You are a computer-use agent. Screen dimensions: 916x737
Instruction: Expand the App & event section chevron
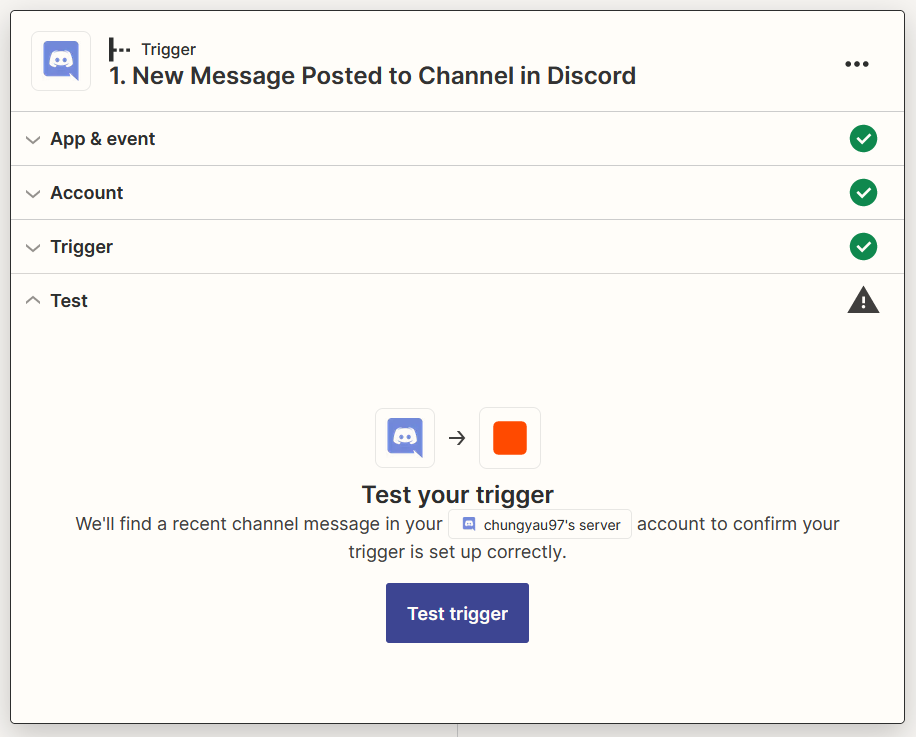pos(33,140)
